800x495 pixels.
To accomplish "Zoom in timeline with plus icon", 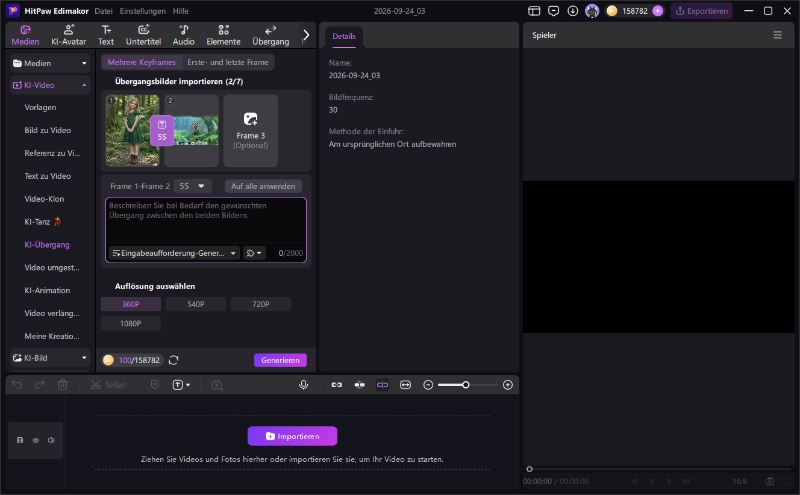I will (x=508, y=385).
